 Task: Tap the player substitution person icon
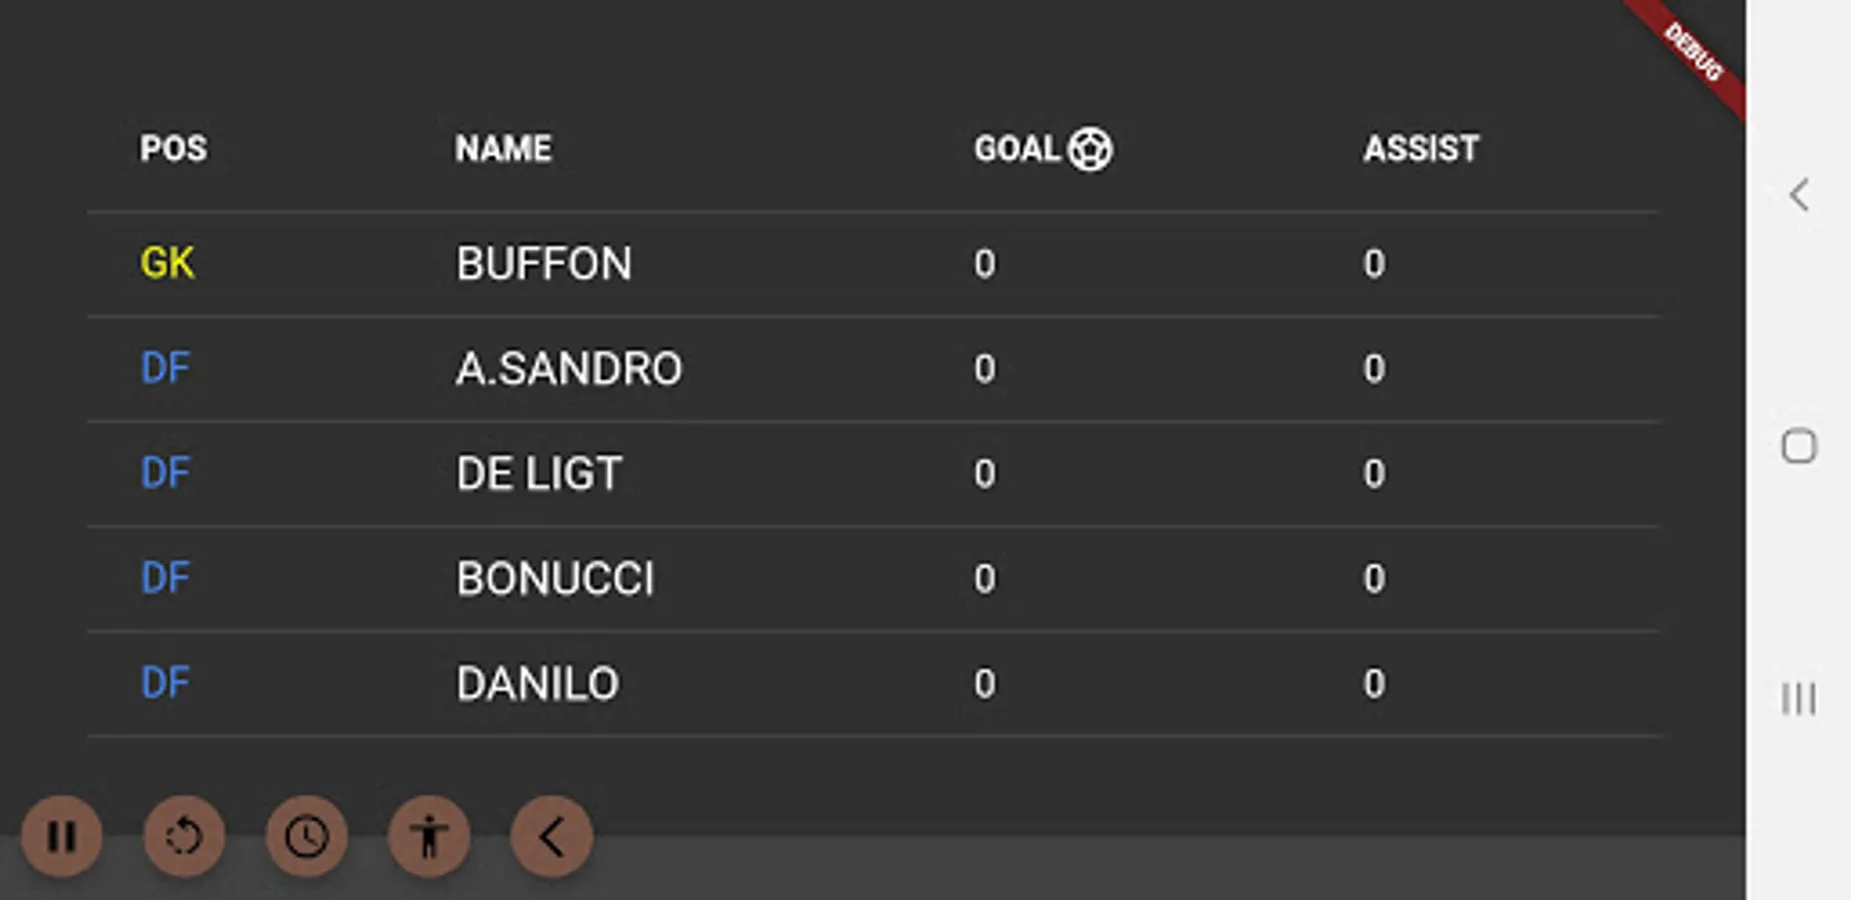pos(429,836)
